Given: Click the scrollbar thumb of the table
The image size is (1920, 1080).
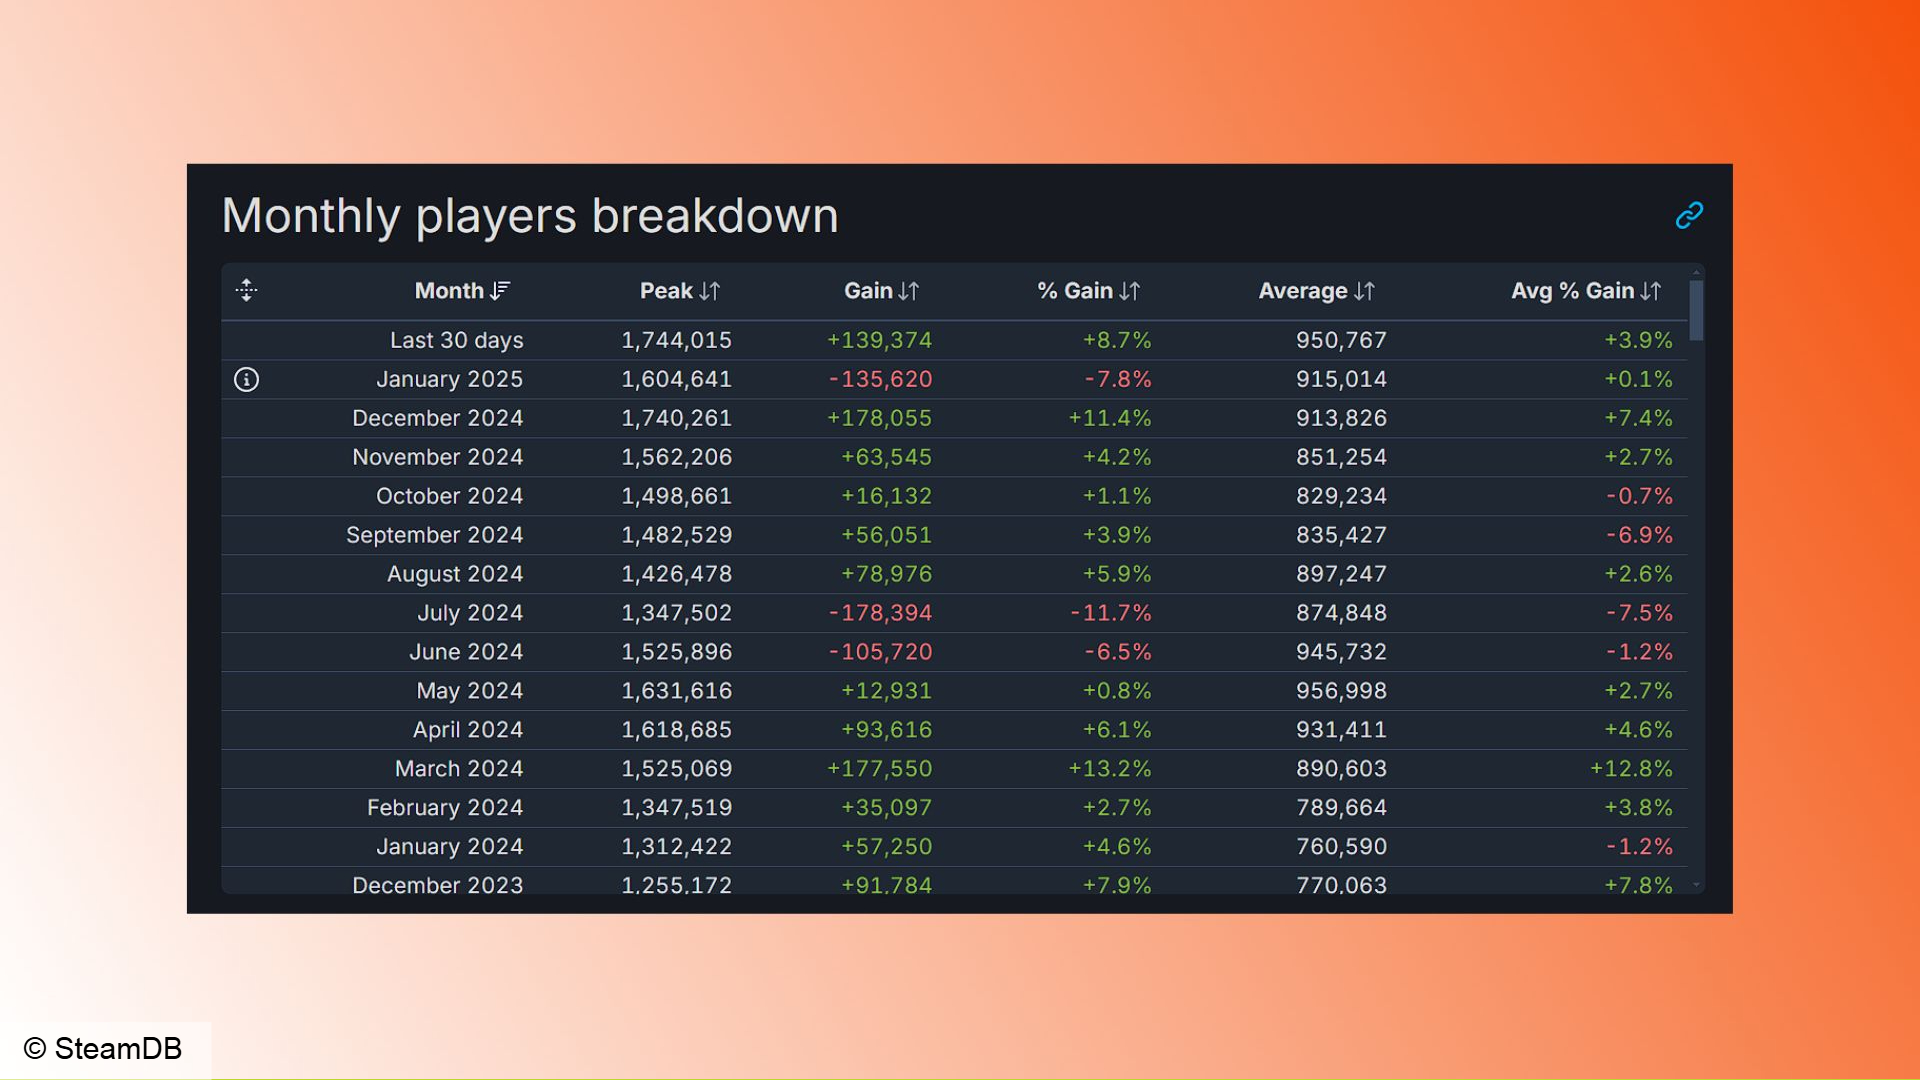Looking at the screenshot, I should [x=1696, y=310].
